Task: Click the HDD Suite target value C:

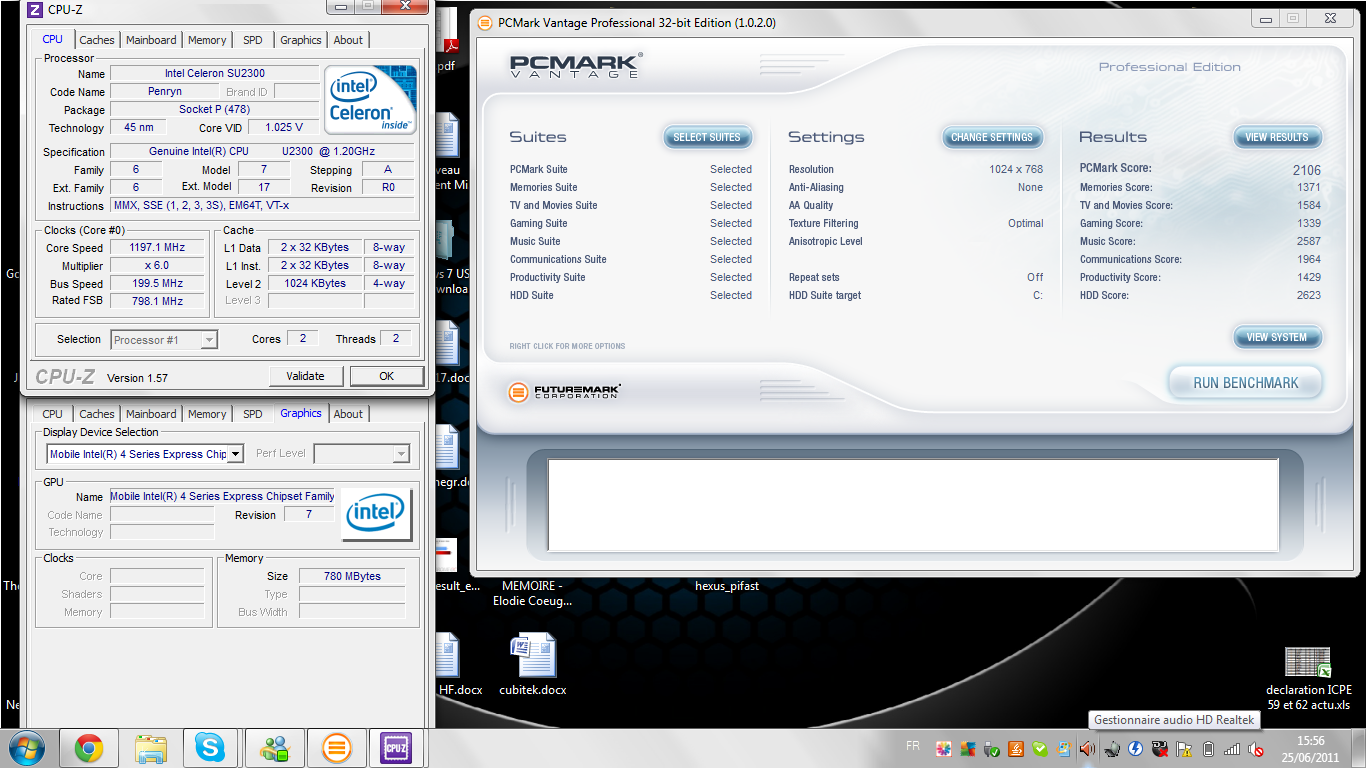Action: (x=1037, y=295)
